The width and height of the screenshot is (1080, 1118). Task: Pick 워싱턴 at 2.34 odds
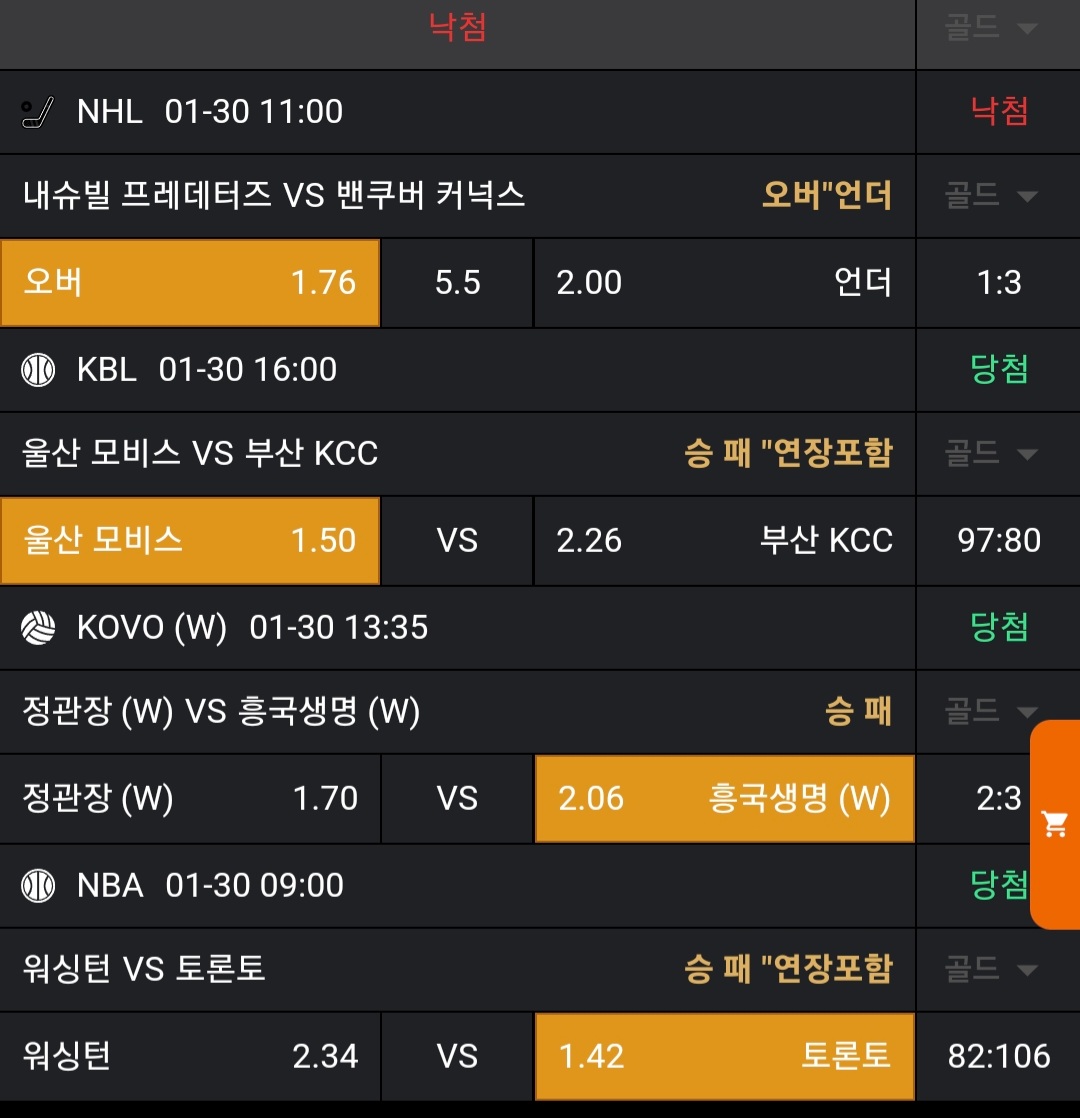click(x=190, y=1057)
